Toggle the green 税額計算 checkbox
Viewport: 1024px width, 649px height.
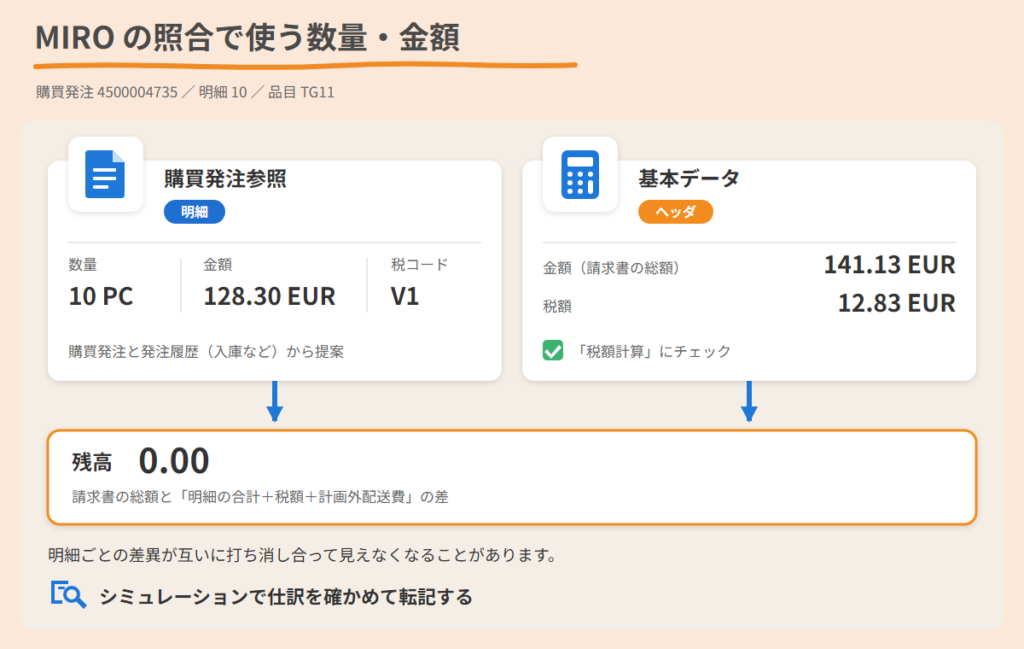point(552,351)
